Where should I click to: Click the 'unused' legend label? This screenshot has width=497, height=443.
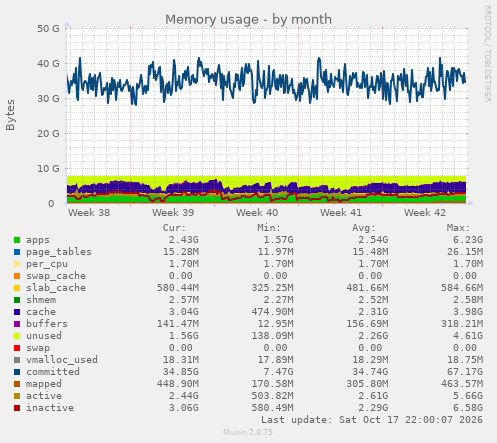44,336
